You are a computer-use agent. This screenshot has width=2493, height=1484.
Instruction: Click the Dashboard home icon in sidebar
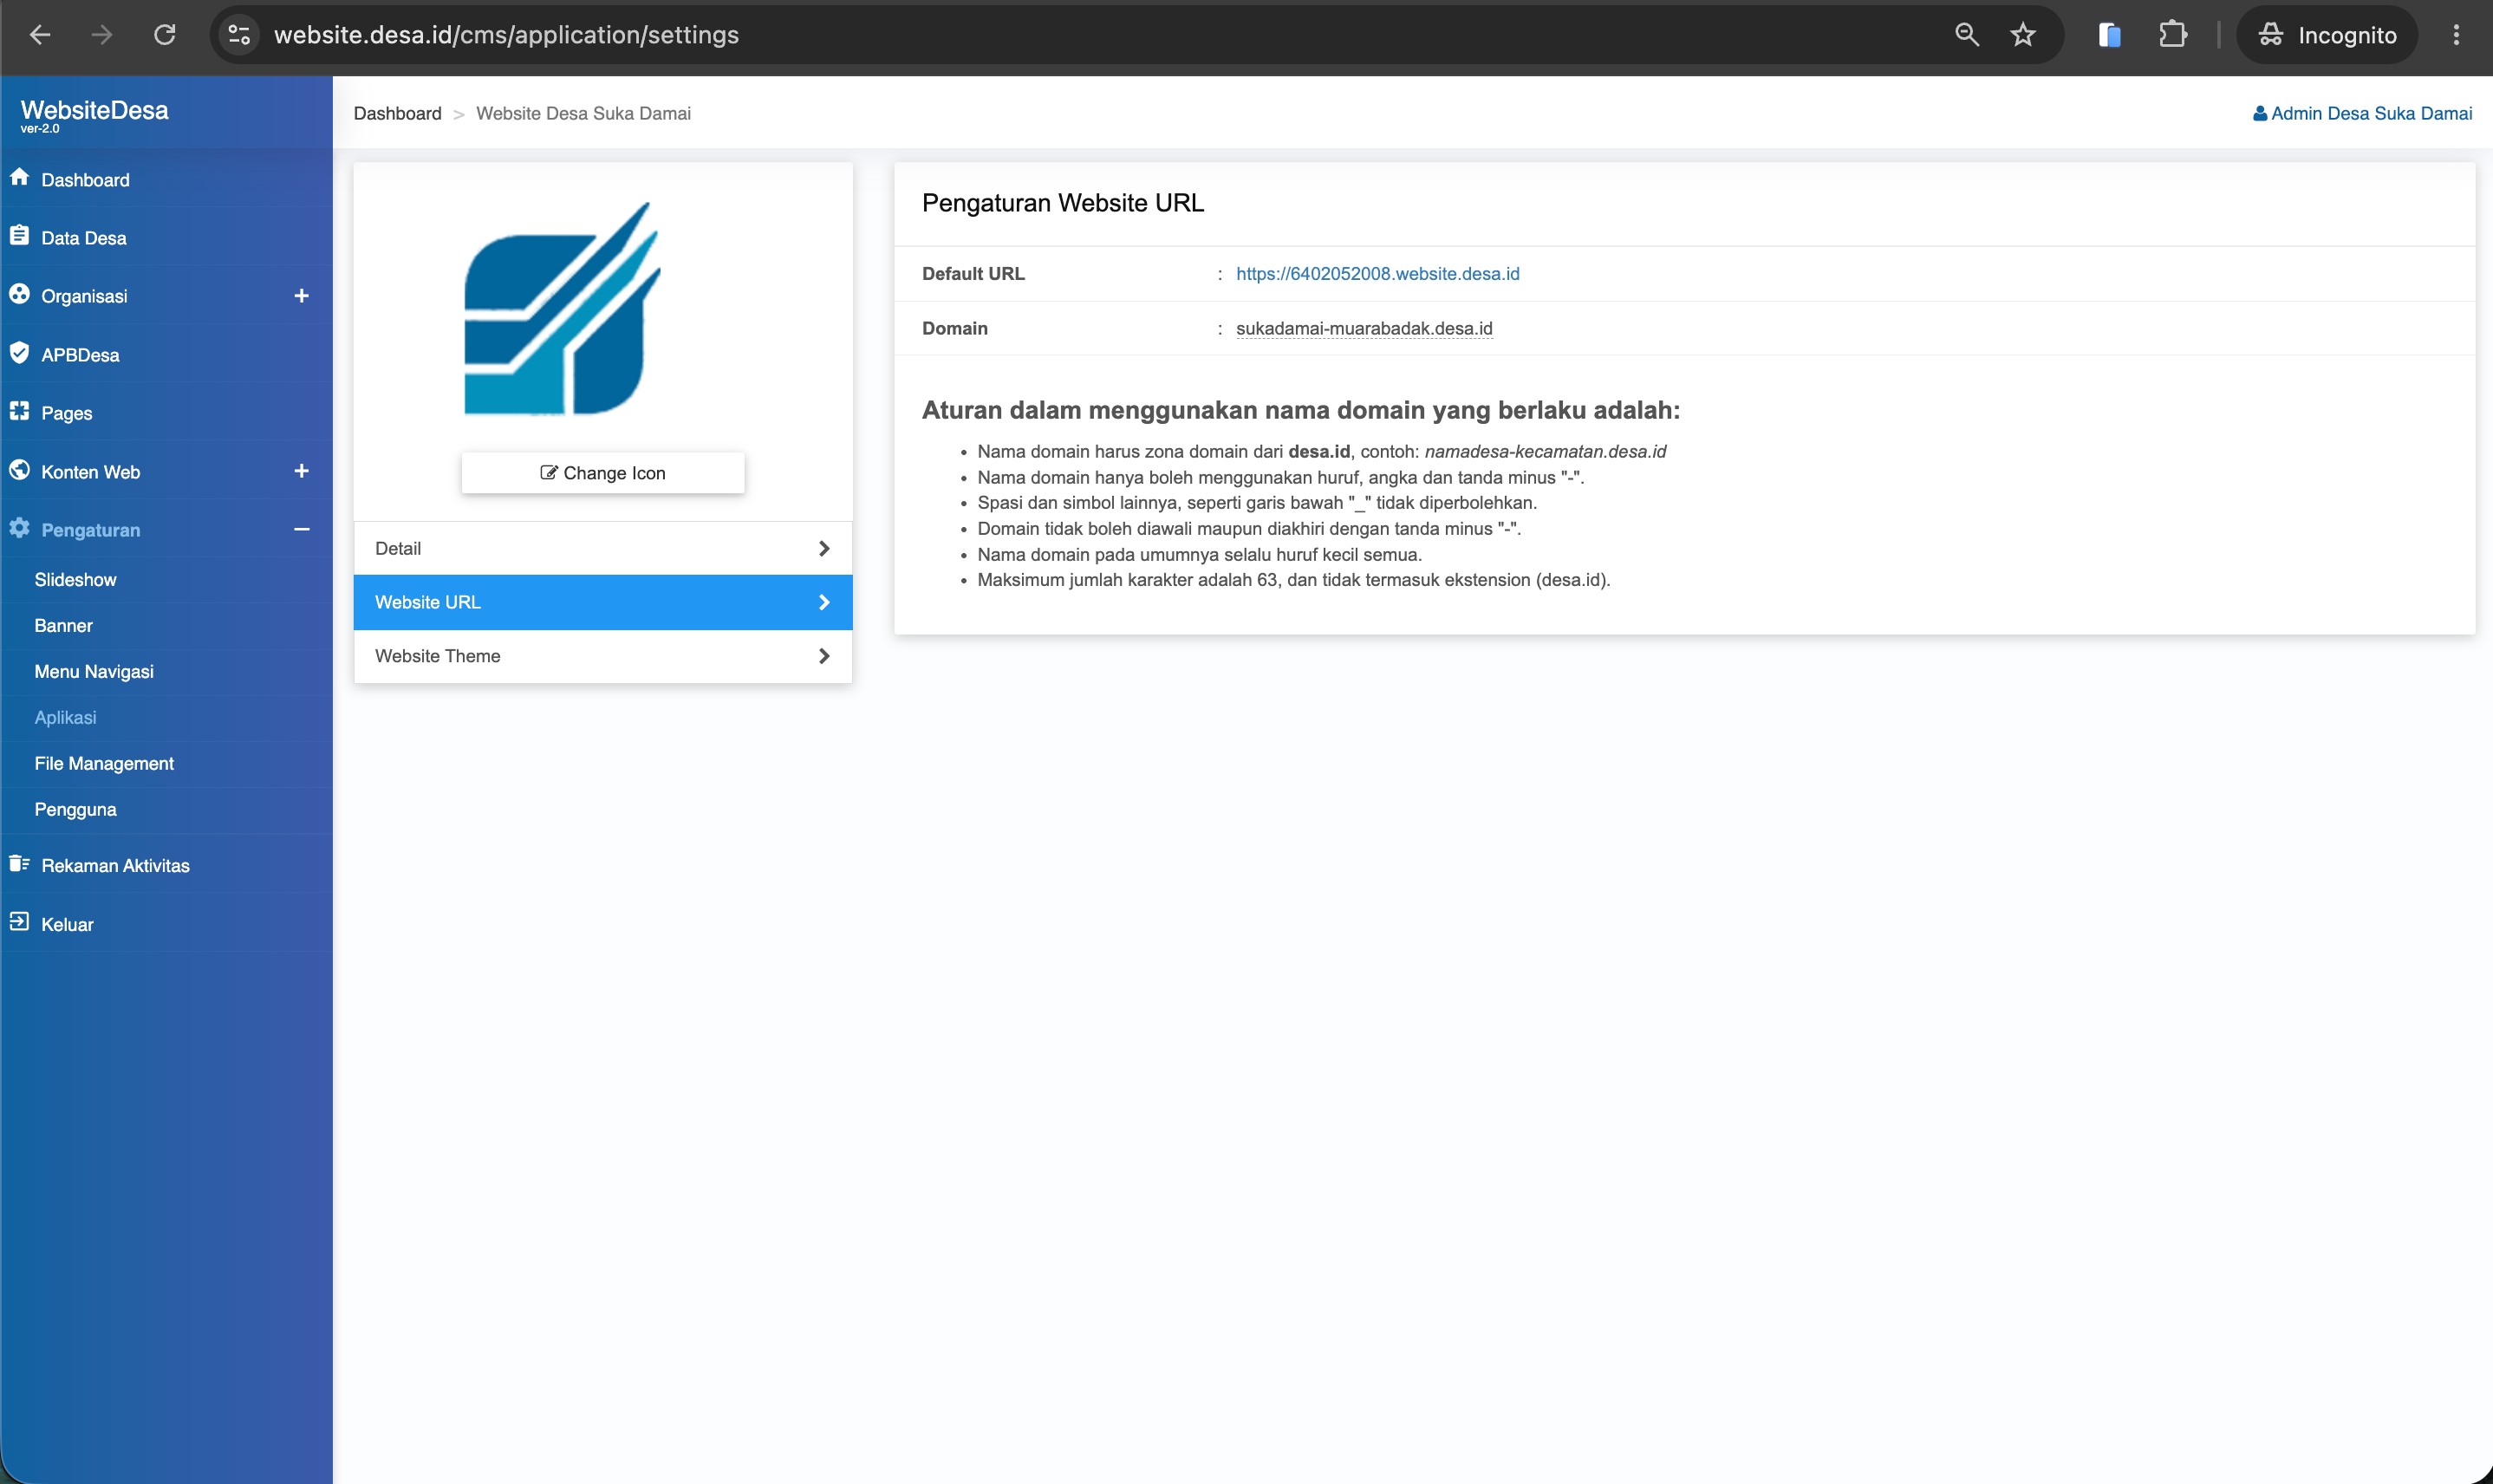pos(19,177)
